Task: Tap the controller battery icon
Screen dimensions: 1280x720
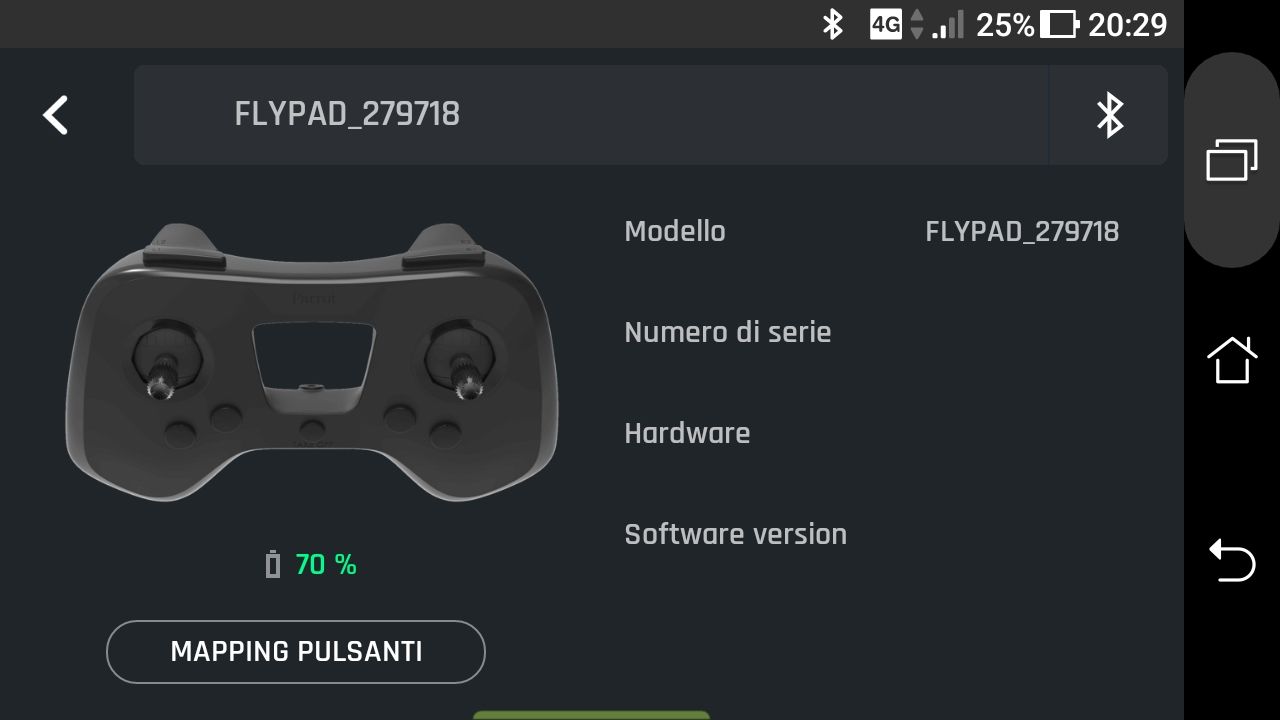Action: click(x=273, y=565)
